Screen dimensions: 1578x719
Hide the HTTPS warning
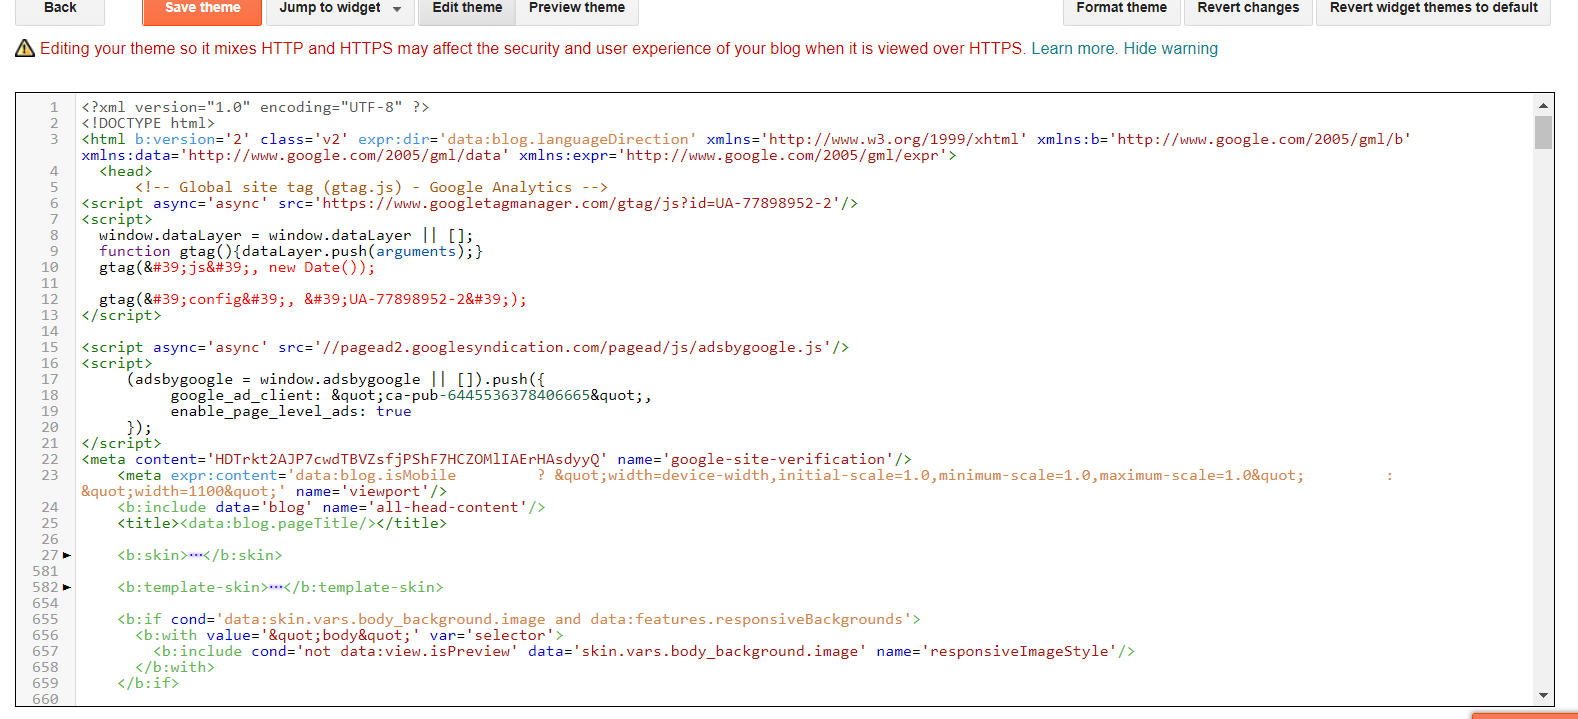click(1170, 48)
